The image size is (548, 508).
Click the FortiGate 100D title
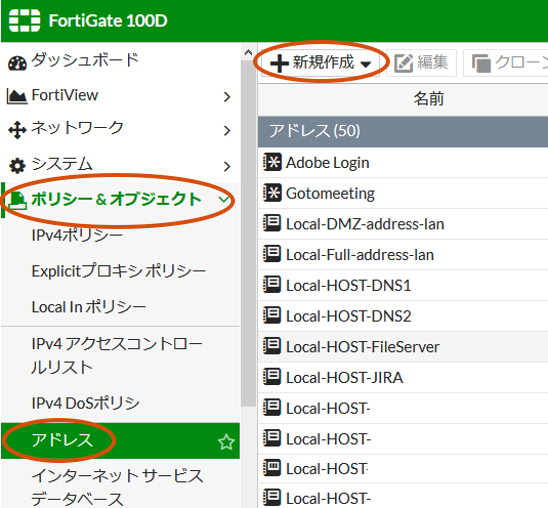(x=108, y=21)
